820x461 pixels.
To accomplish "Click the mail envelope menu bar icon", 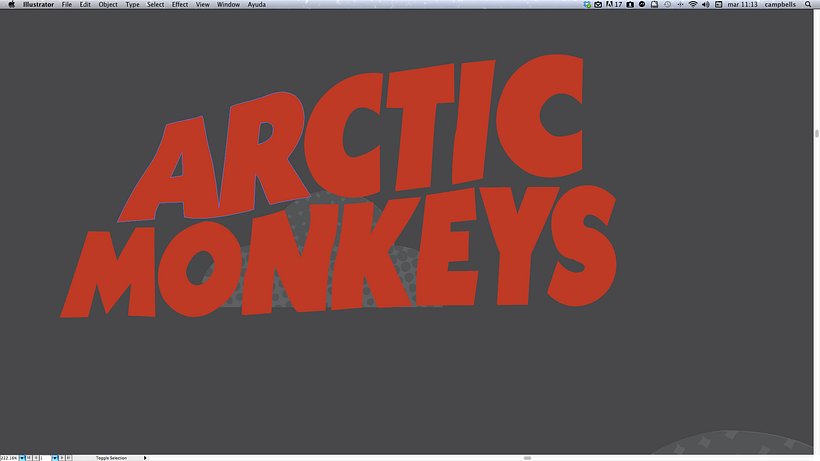I will pos(598,4).
